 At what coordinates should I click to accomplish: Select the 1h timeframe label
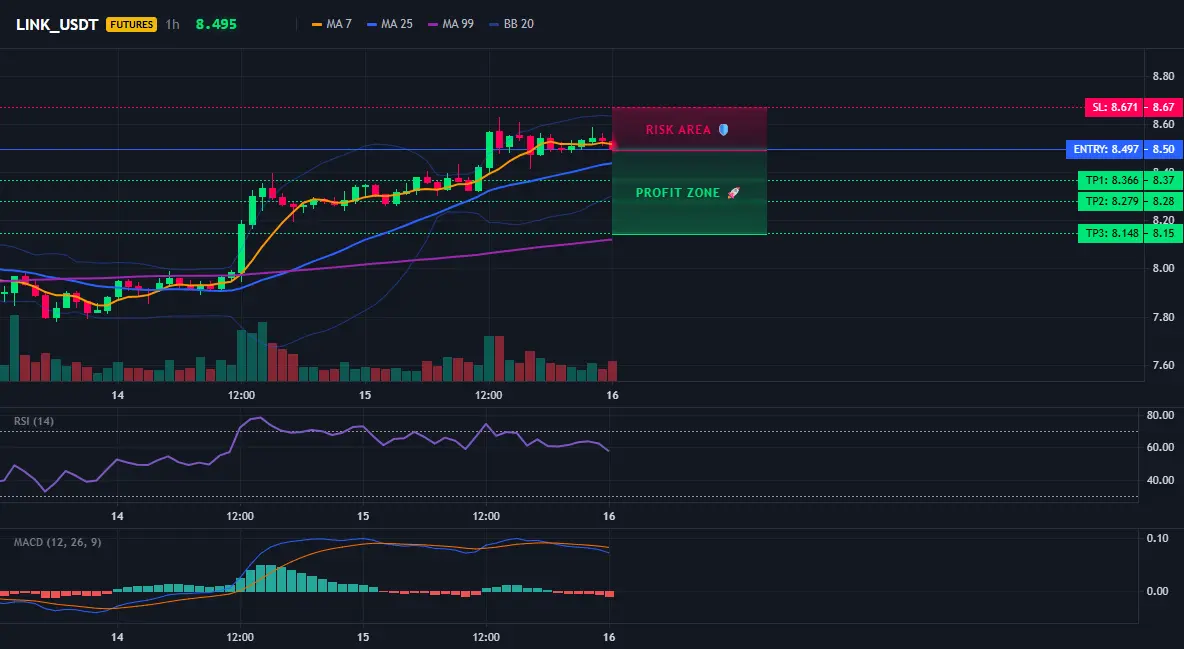[x=173, y=24]
